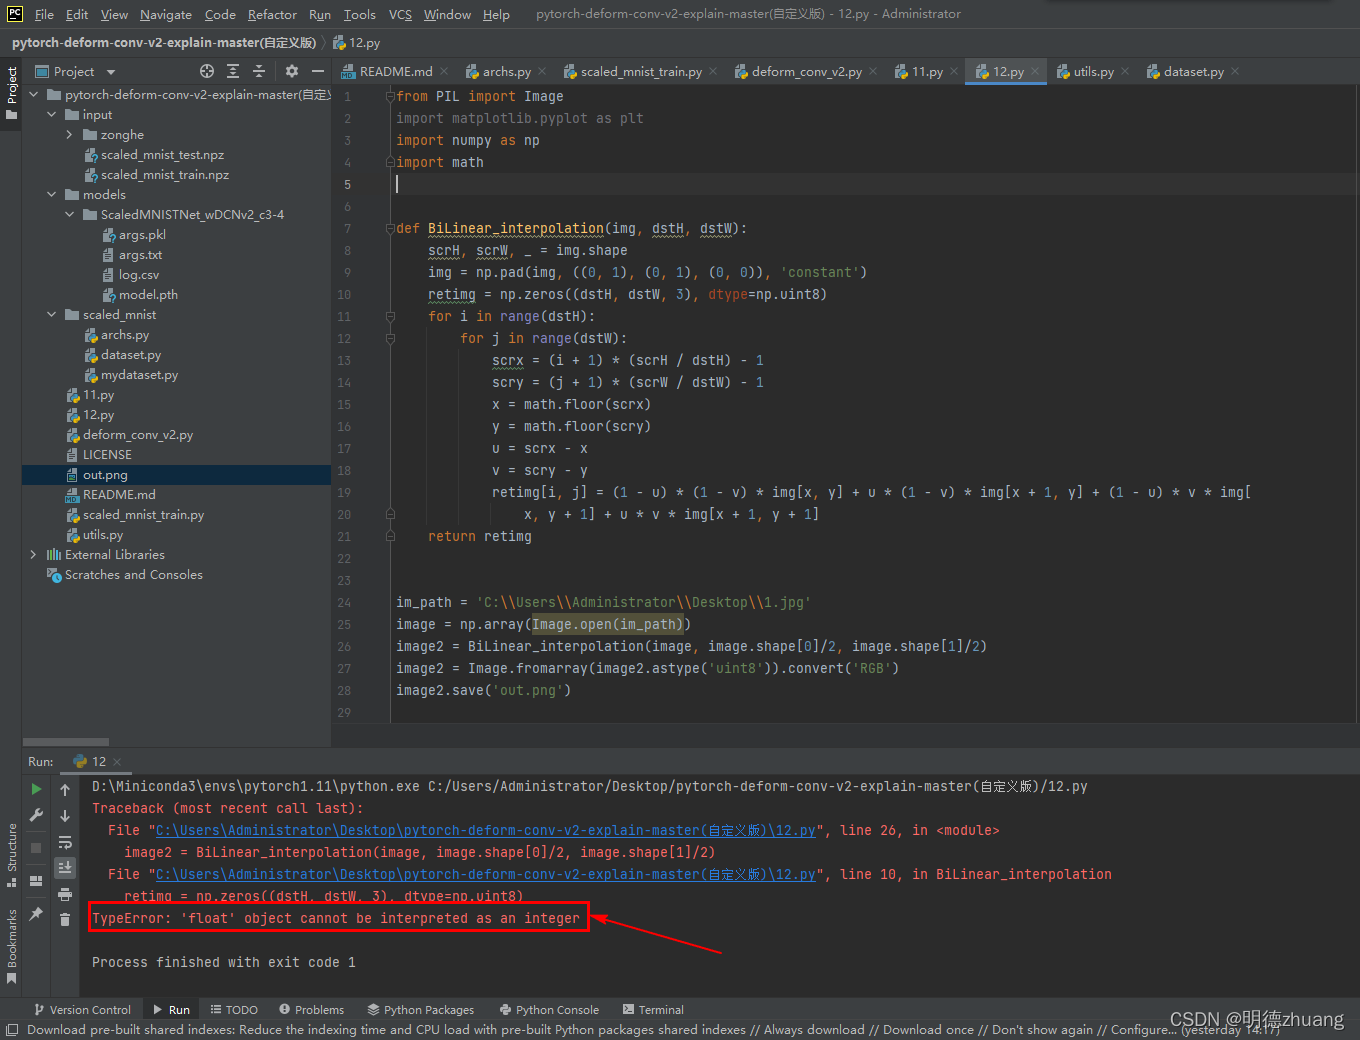This screenshot has width=1360, height=1040.
Task: Jump up the stack trace arrow
Action: tap(65, 790)
